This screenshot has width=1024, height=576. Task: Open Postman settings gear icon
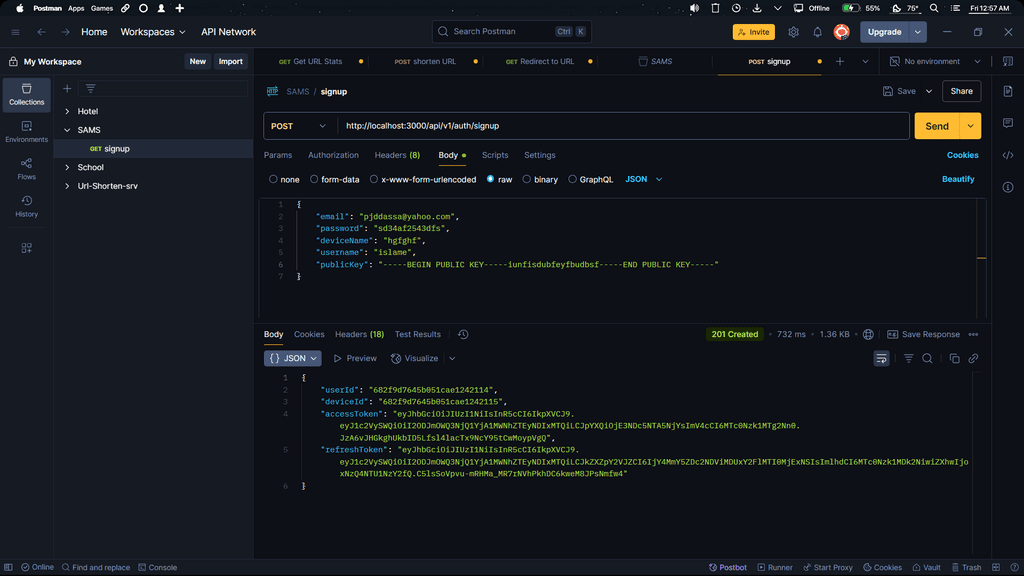[793, 32]
